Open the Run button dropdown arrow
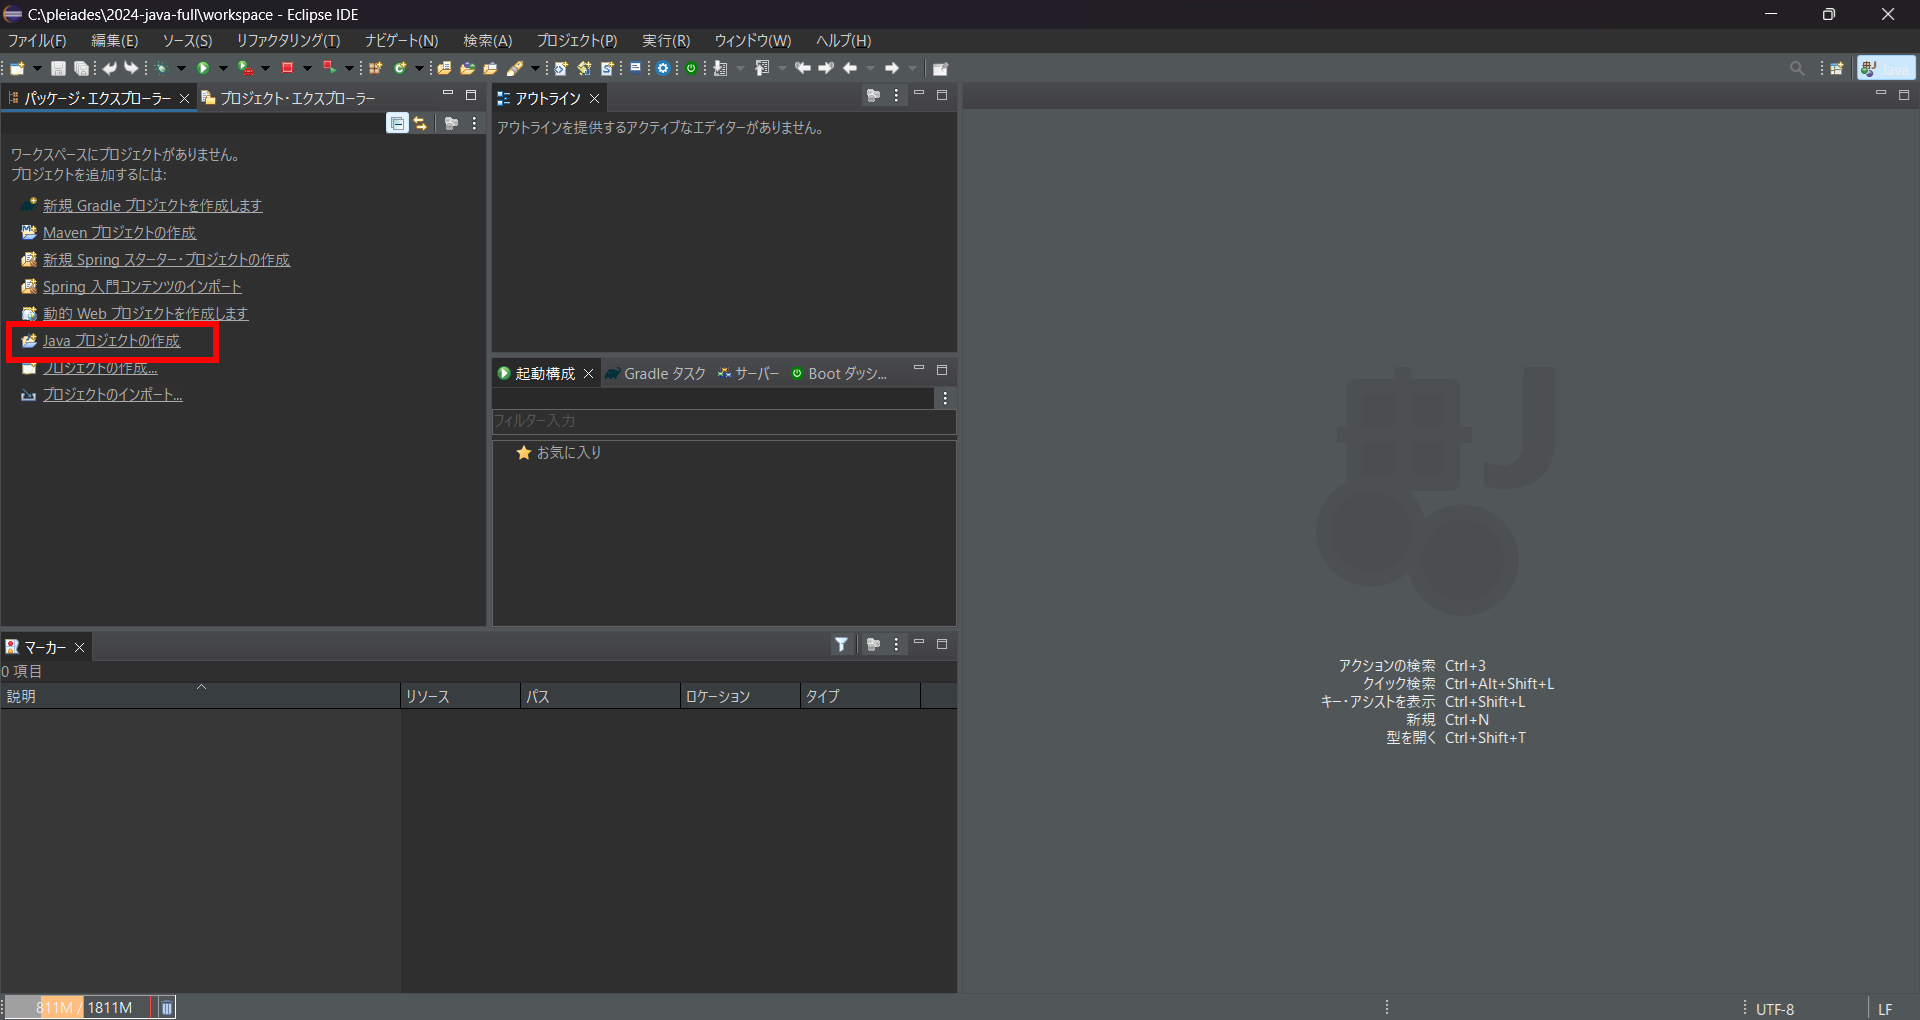 222,68
